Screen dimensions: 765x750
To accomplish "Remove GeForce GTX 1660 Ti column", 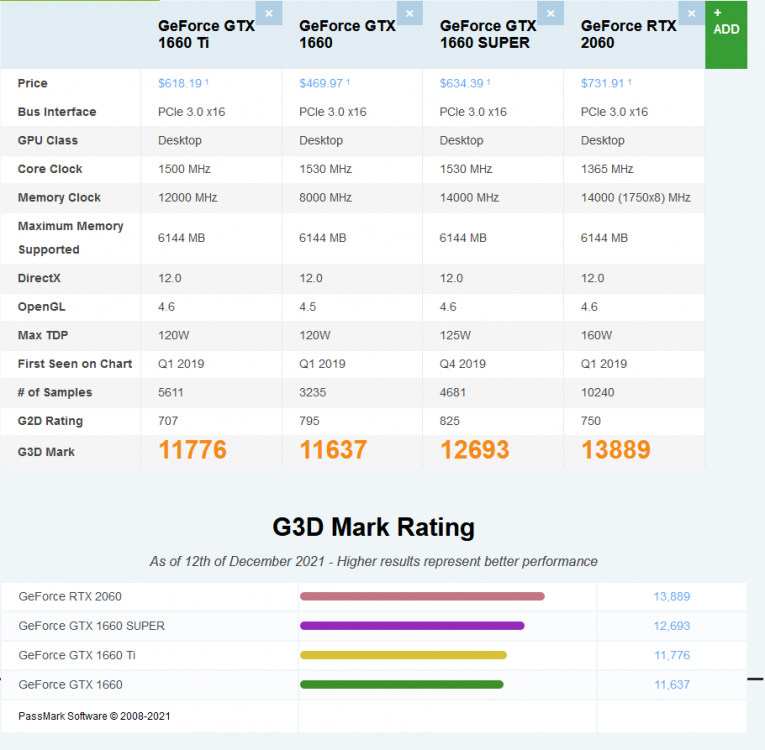I will [x=268, y=13].
